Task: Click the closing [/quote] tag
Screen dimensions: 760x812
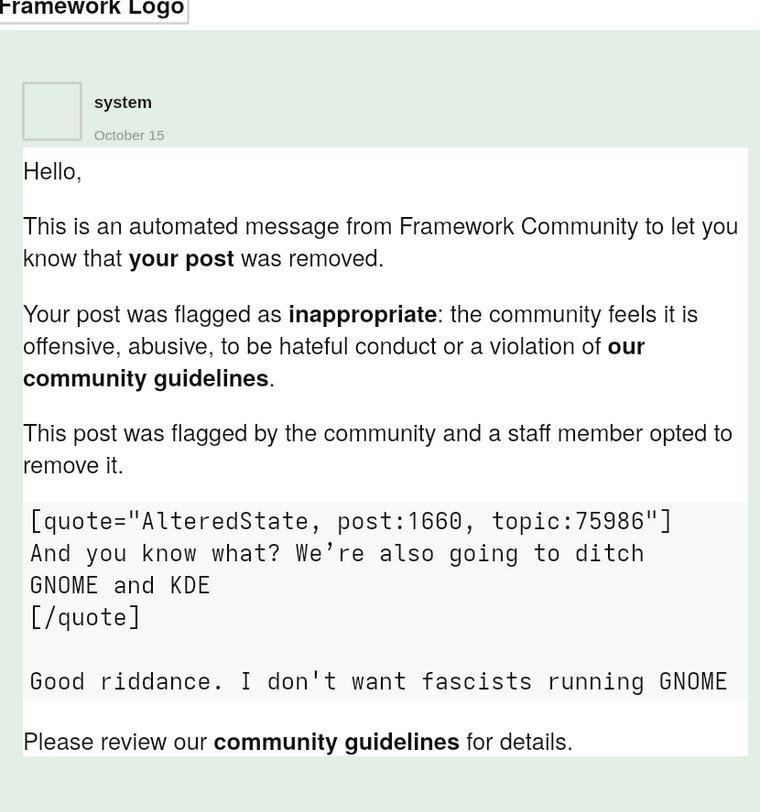Action: 85,617
